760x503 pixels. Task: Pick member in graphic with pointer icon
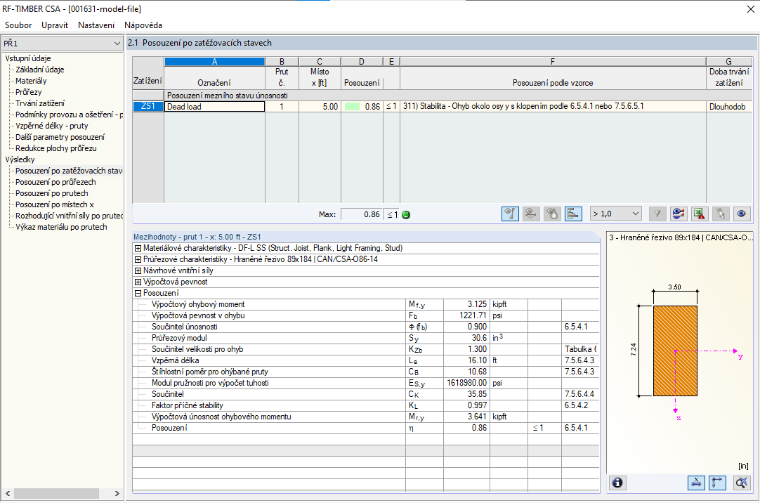tap(721, 214)
